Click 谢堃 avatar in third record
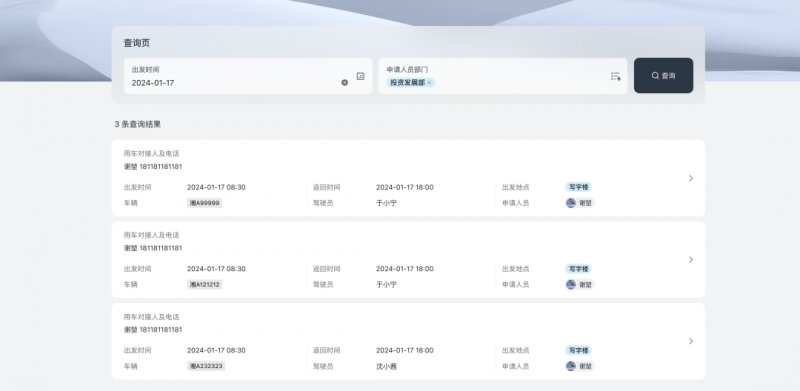 click(x=571, y=366)
